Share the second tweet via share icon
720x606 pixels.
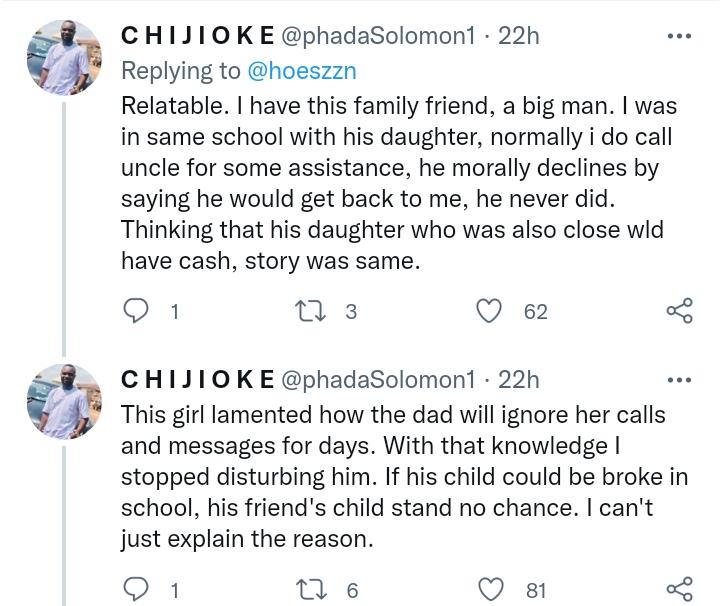(x=680, y=589)
